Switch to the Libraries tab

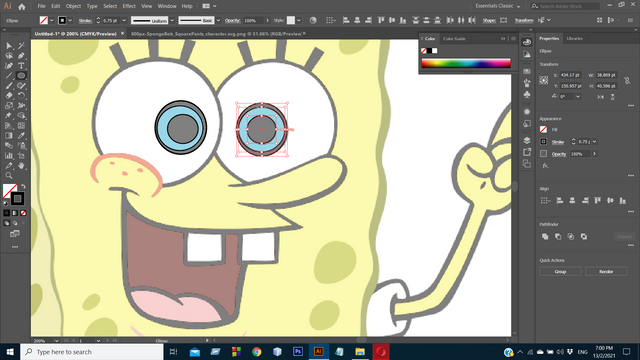click(x=574, y=38)
